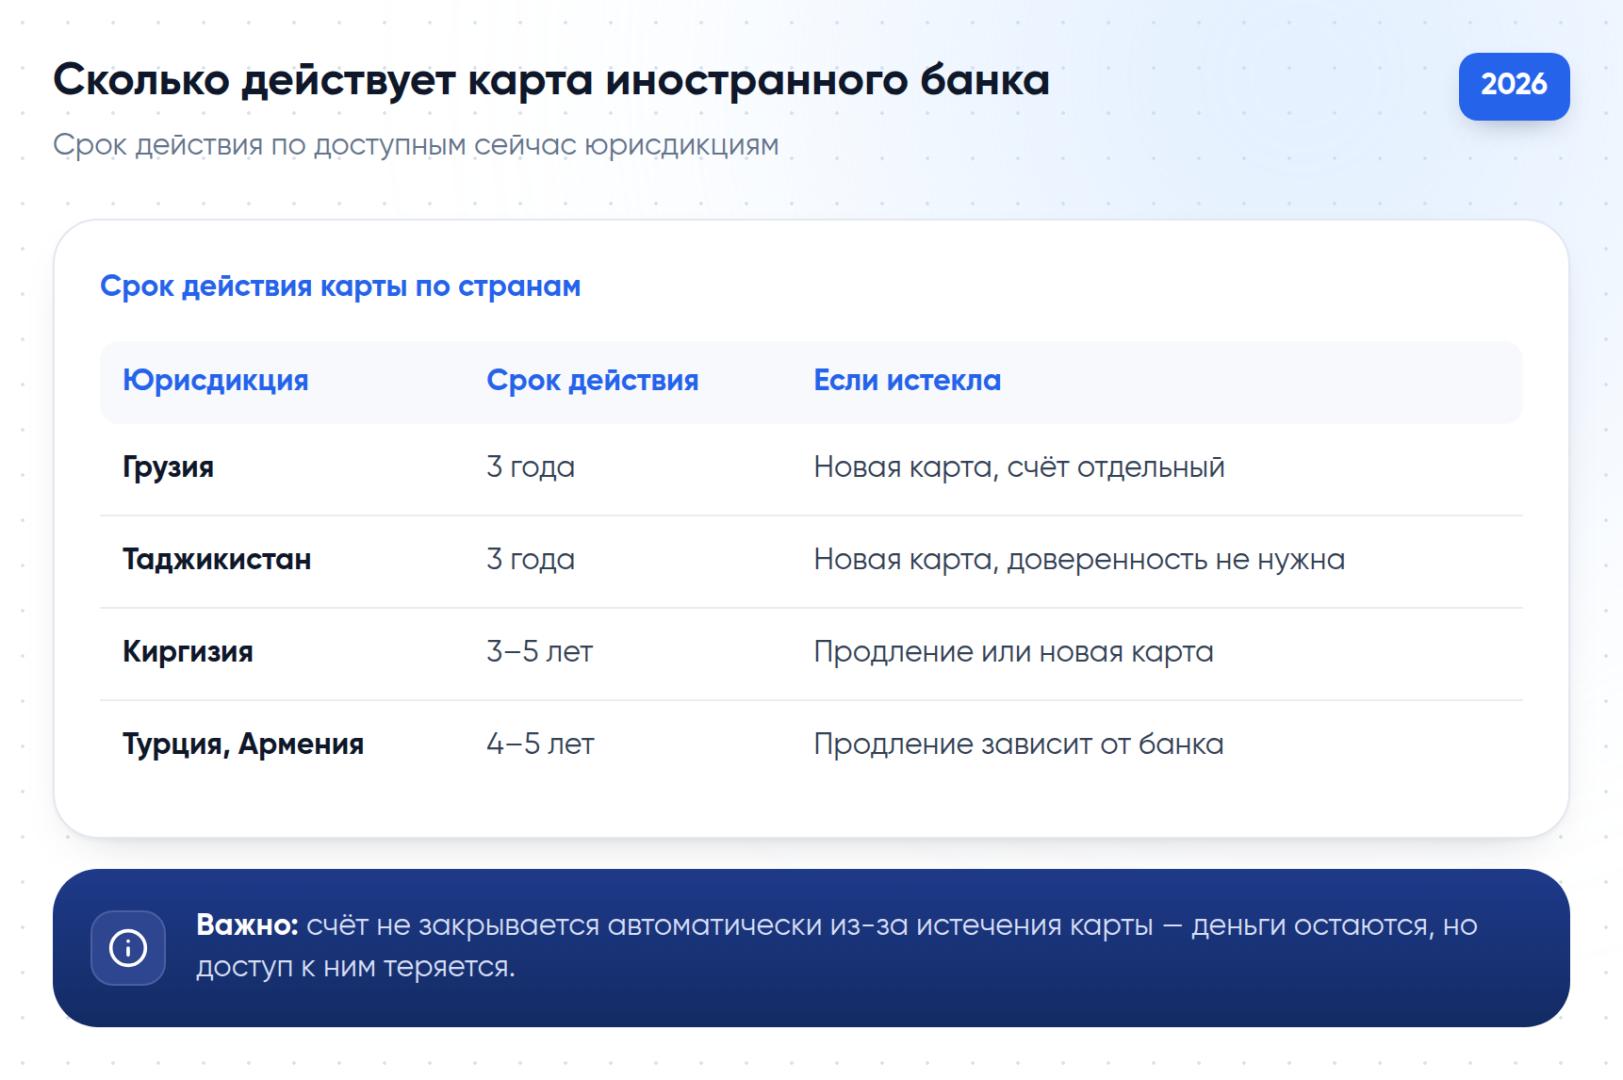1623x1080 pixels.
Task: Click the '3–5 лет' value for Киргизия
Action: 540,652
